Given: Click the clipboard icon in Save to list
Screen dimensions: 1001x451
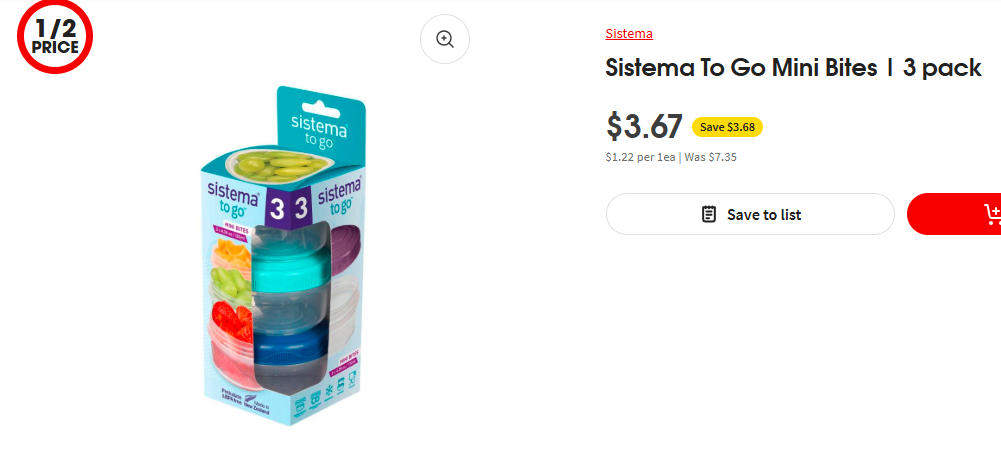Looking at the screenshot, I should click(709, 214).
